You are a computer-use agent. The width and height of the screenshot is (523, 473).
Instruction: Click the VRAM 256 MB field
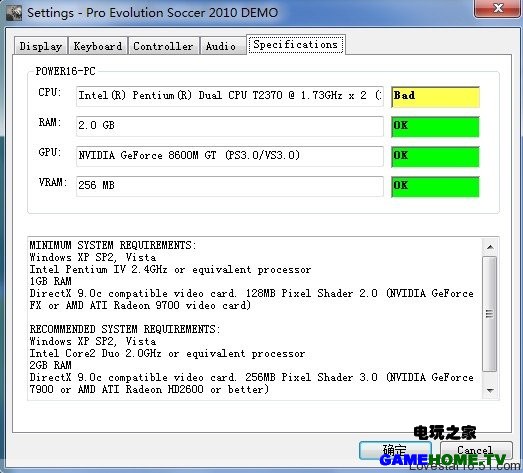click(x=229, y=186)
